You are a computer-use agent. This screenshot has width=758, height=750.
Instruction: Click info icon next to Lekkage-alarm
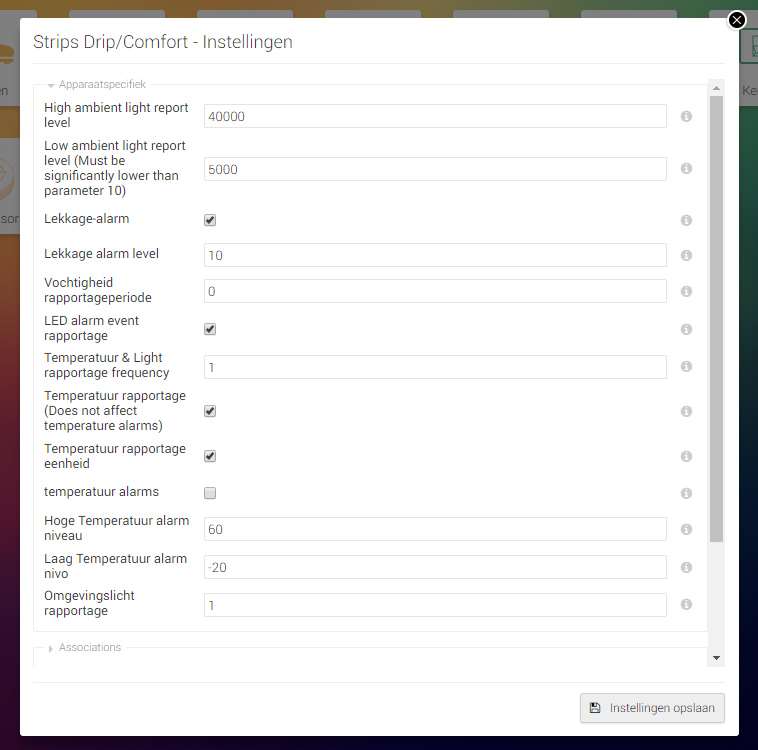tap(686, 220)
